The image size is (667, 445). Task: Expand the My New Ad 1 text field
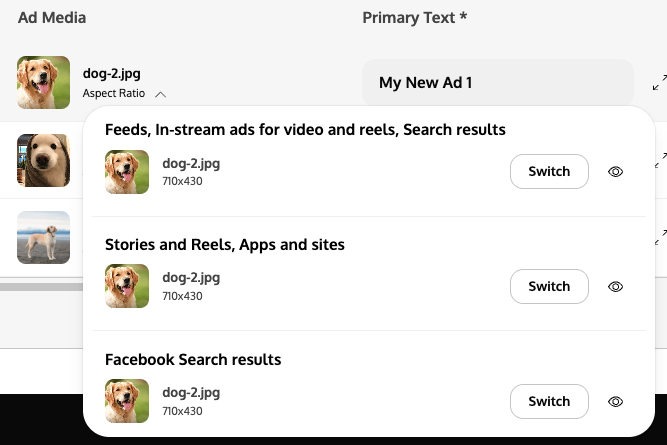point(659,83)
